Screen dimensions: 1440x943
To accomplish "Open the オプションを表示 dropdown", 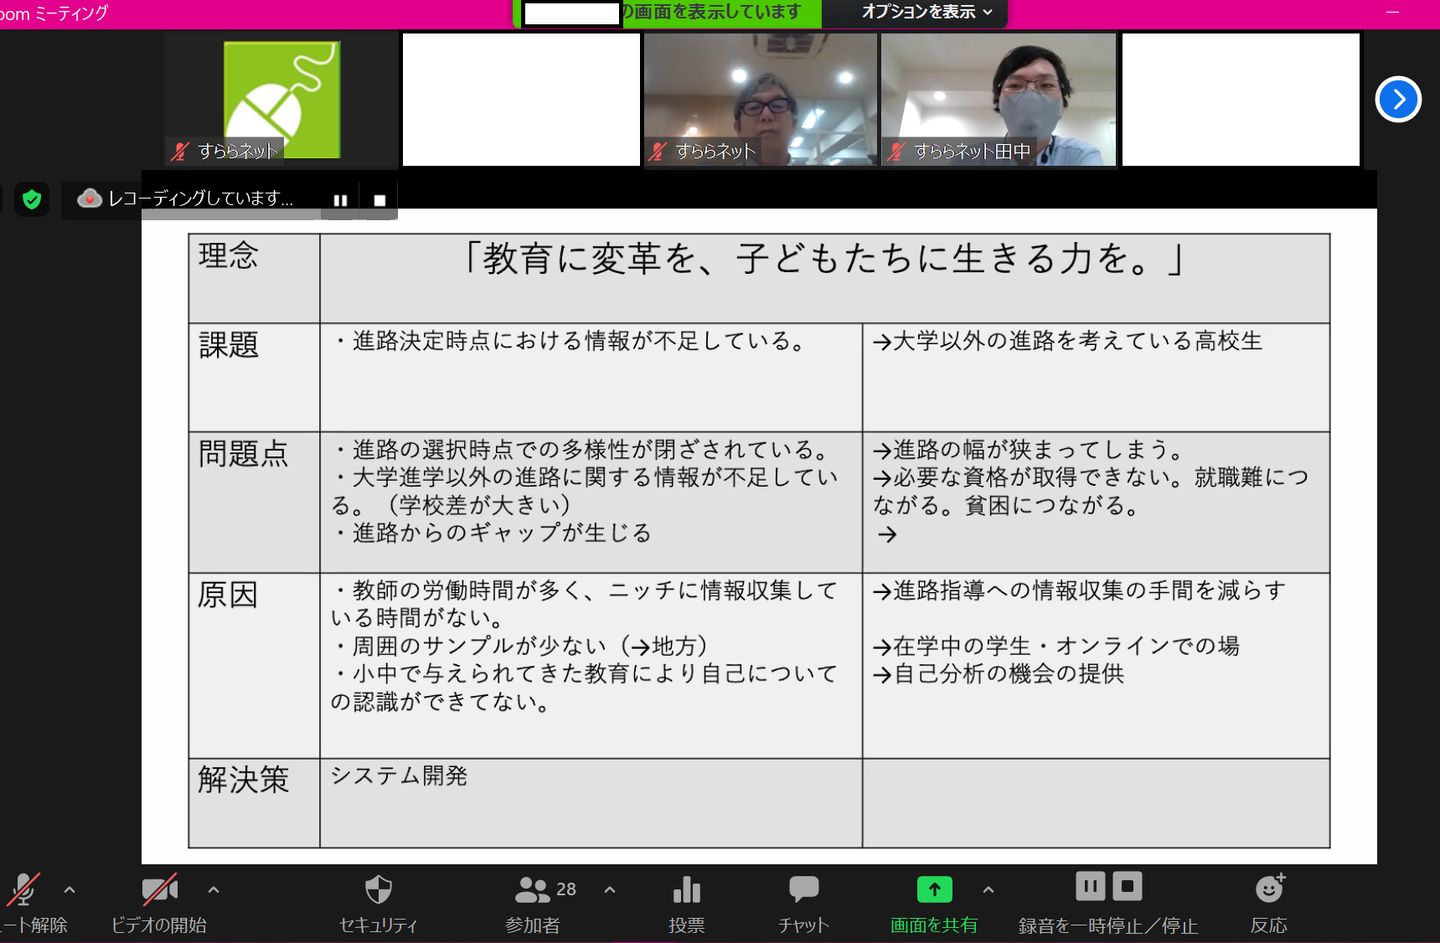I will tap(928, 12).
